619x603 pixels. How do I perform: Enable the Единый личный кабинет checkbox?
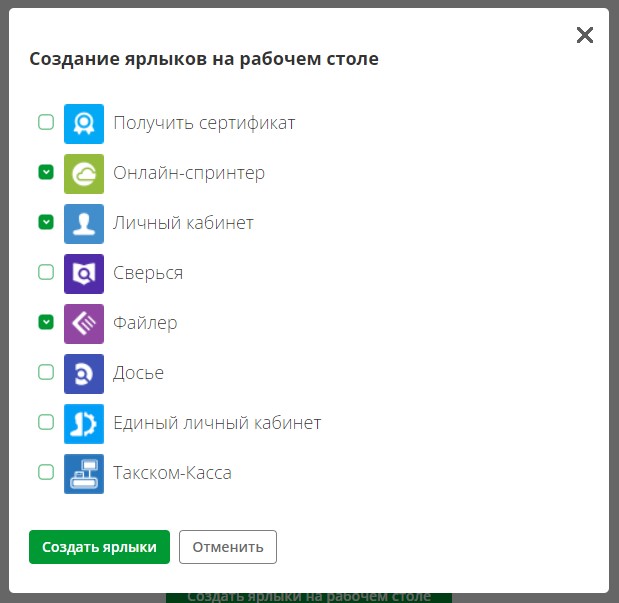click(46, 422)
